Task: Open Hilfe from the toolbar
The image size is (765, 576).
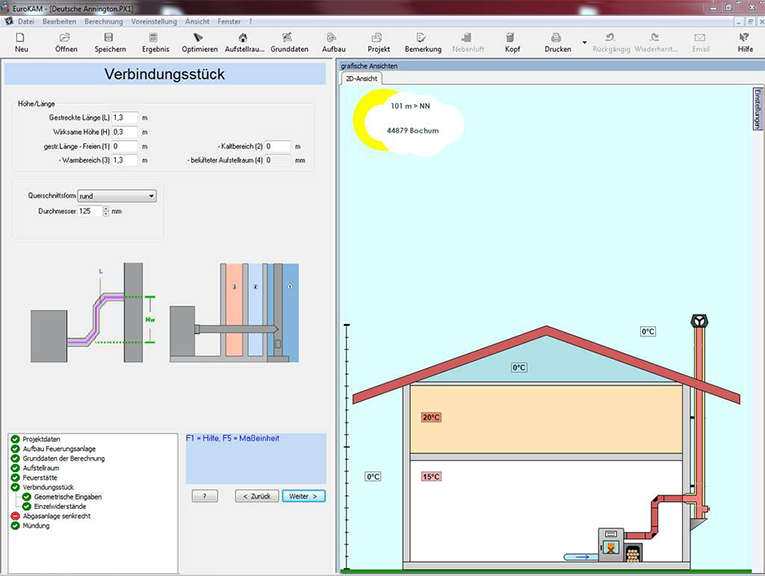Action: (x=745, y=41)
